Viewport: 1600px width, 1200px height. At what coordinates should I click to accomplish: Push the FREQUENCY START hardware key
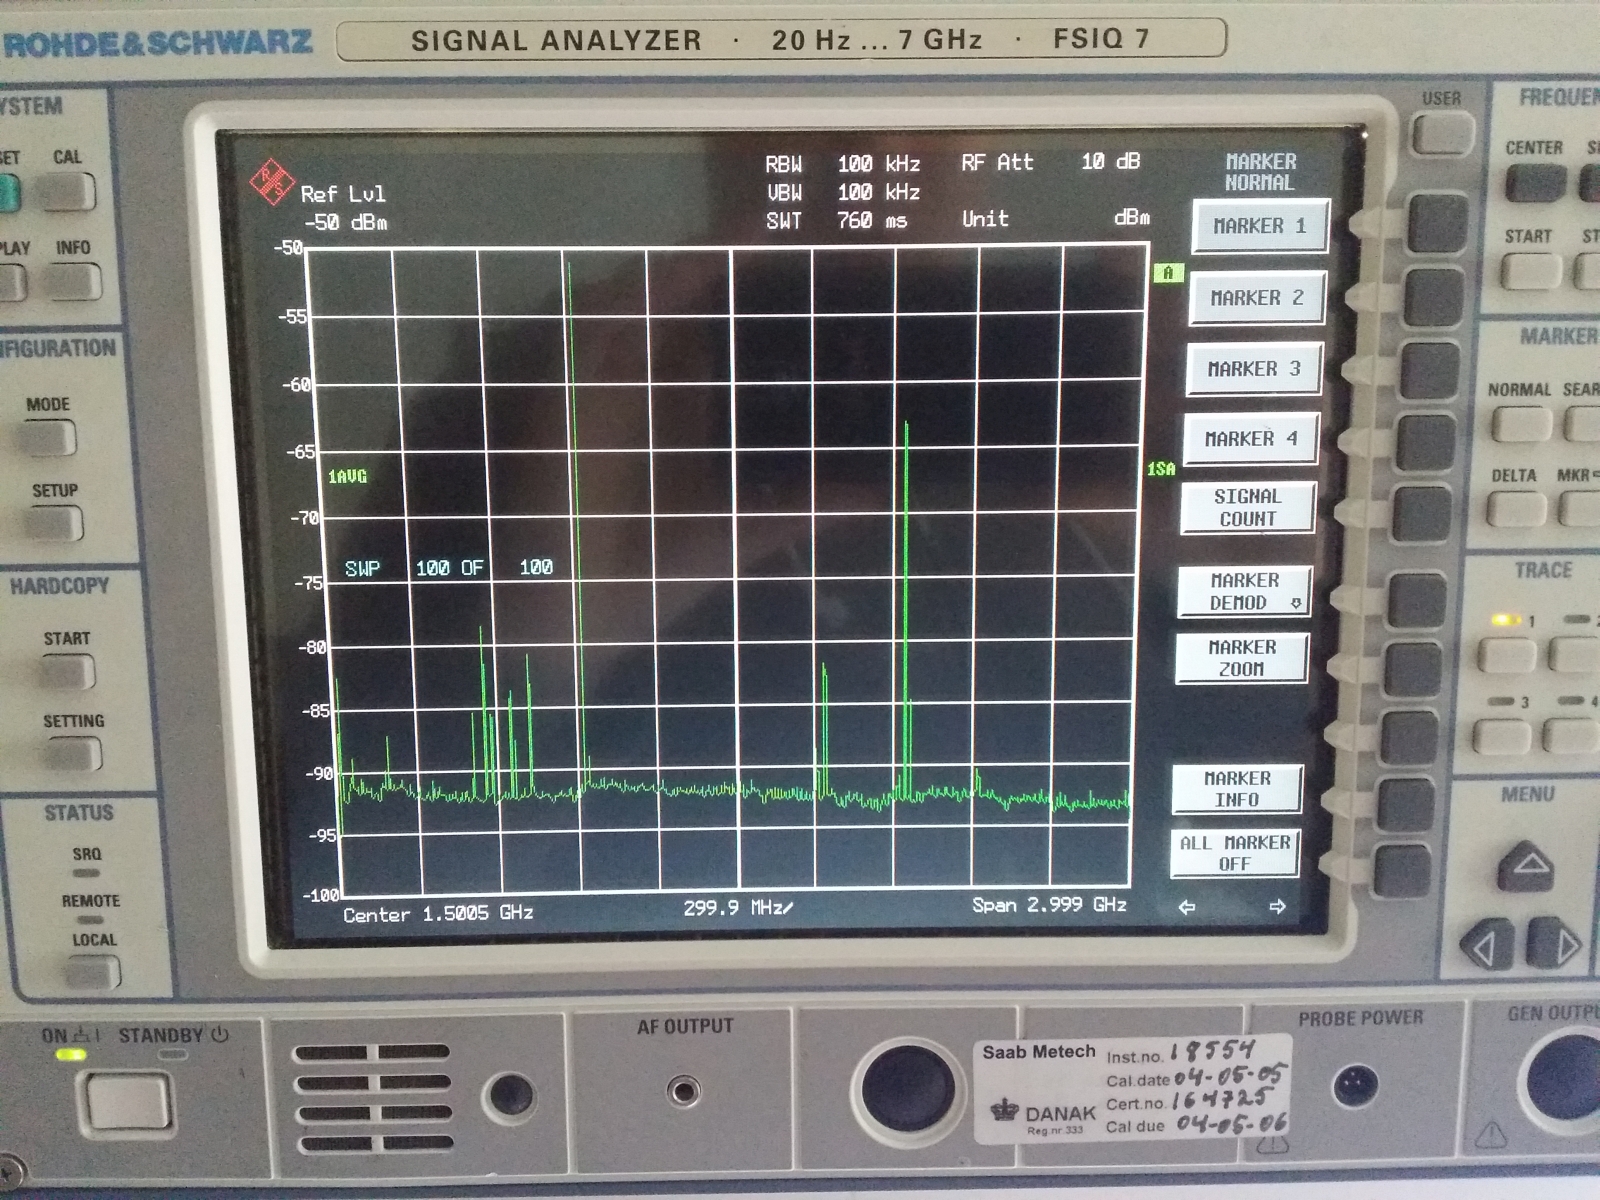tap(1530, 272)
